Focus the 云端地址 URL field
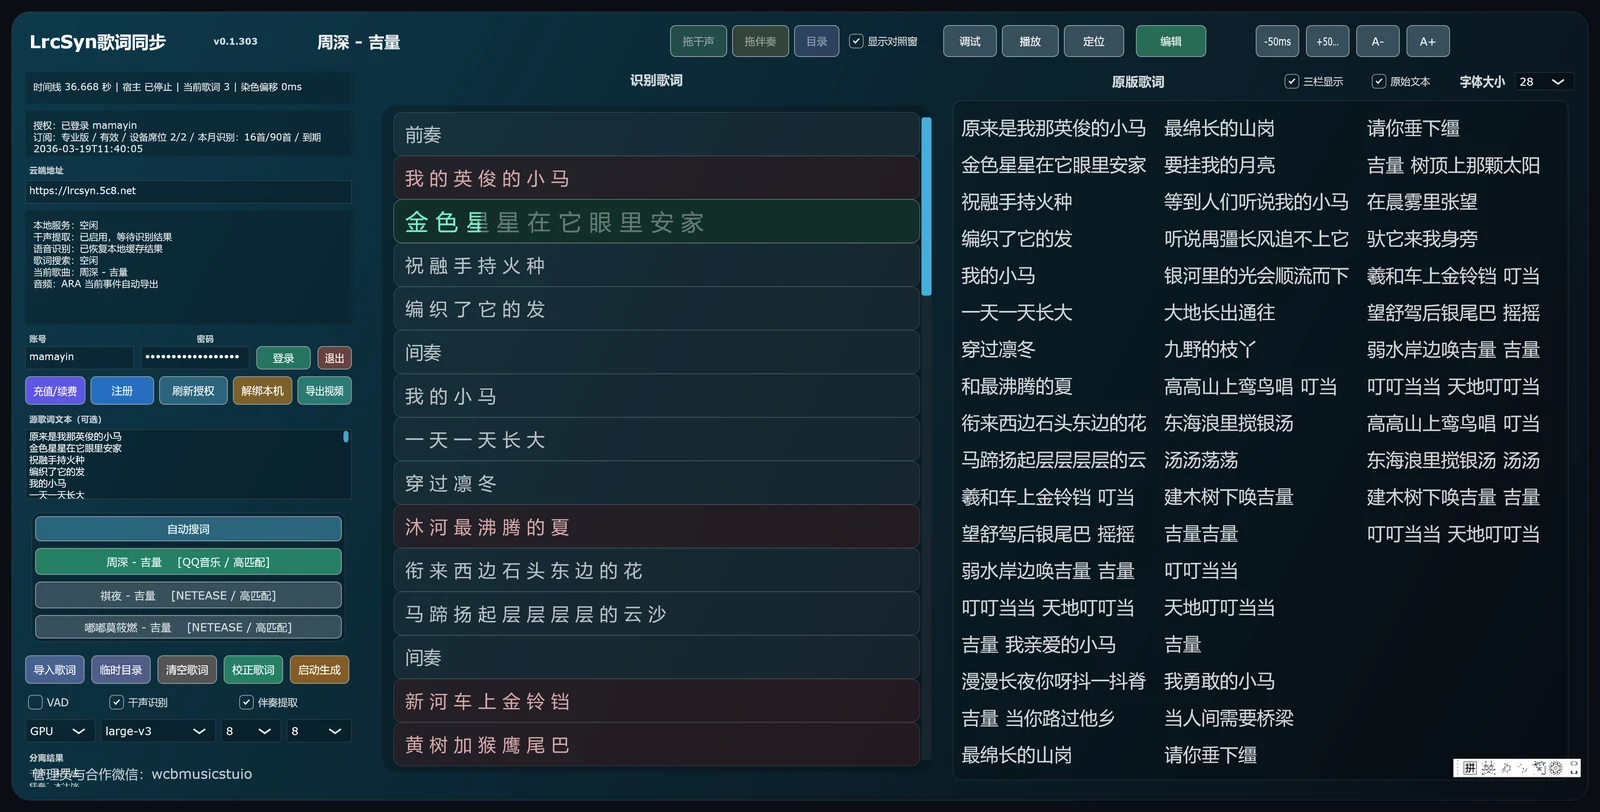The height and width of the screenshot is (812, 1600). pos(188,191)
